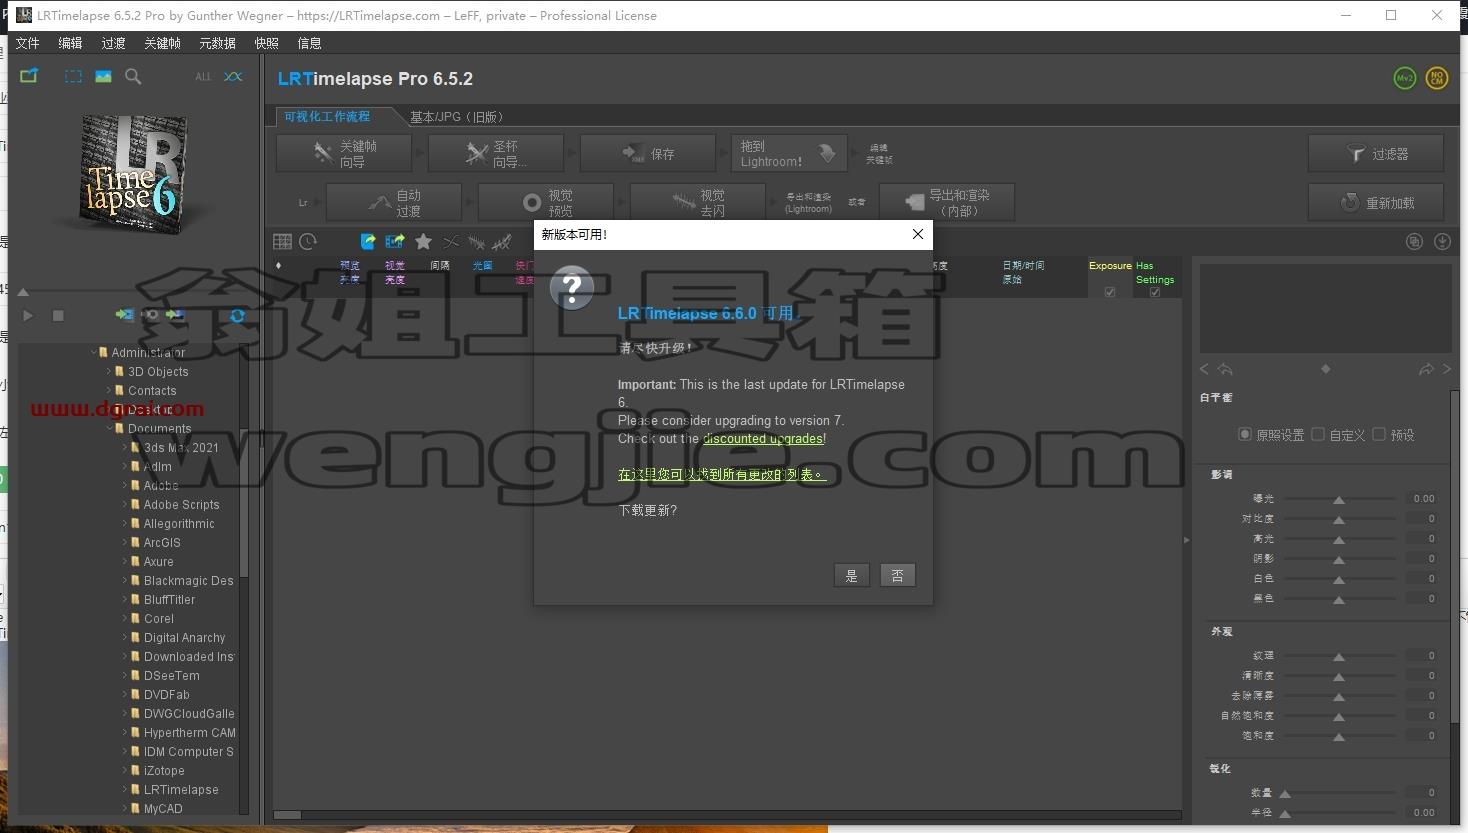Viewport: 1468px width, 833px height.
Task: Open the 元数据 menu
Action: click(217, 43)
